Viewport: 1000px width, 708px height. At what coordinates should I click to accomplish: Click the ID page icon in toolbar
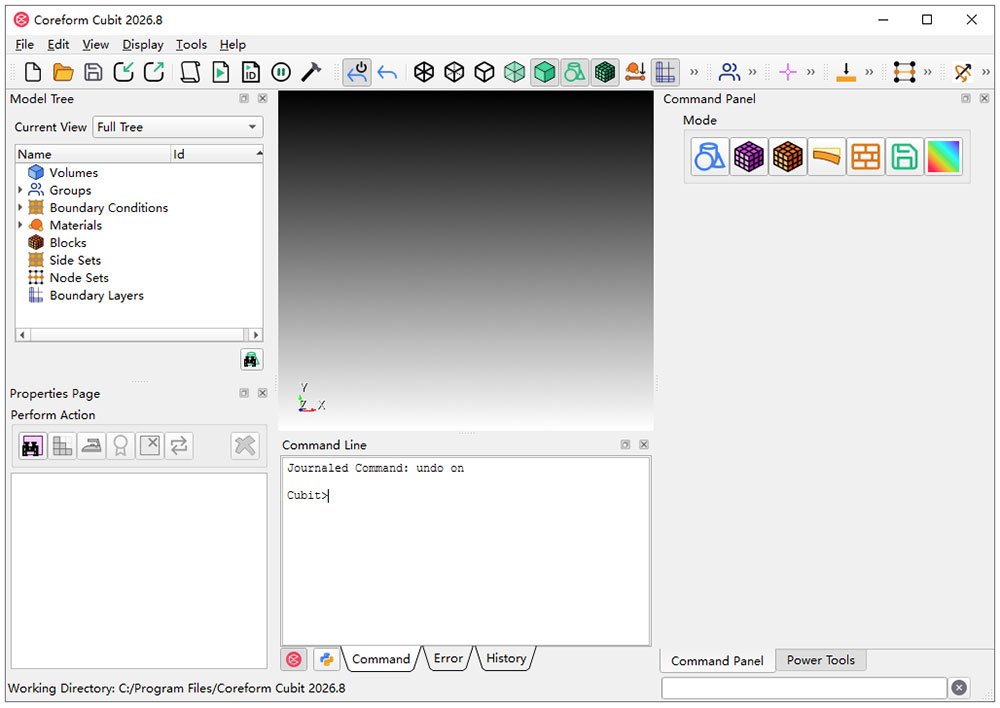click(251, 72)
